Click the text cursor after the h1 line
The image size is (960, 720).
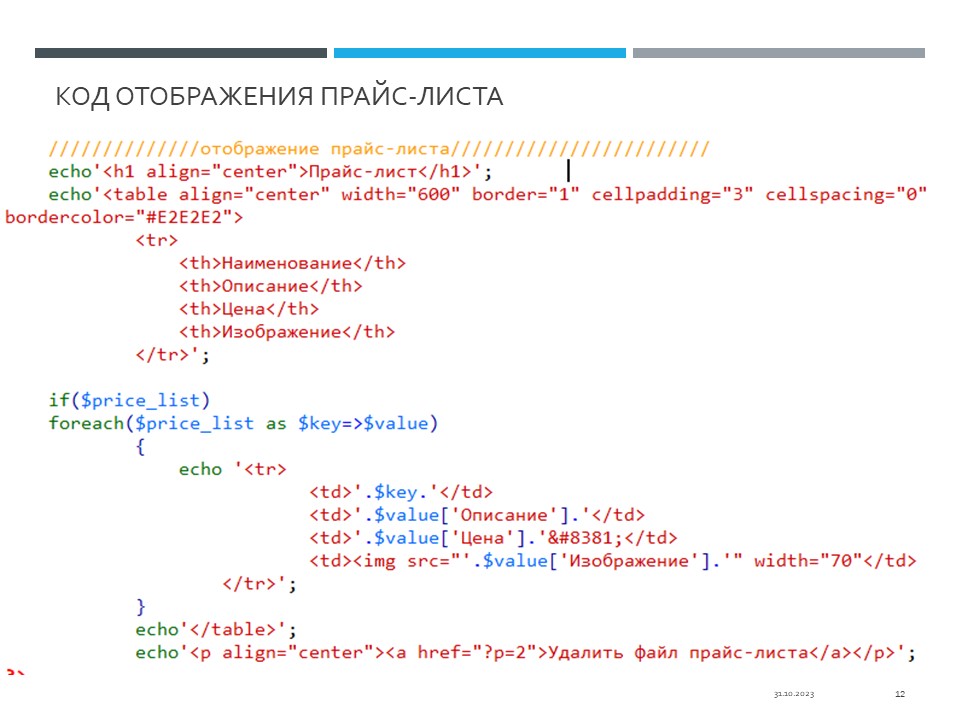tap(568, 171)
